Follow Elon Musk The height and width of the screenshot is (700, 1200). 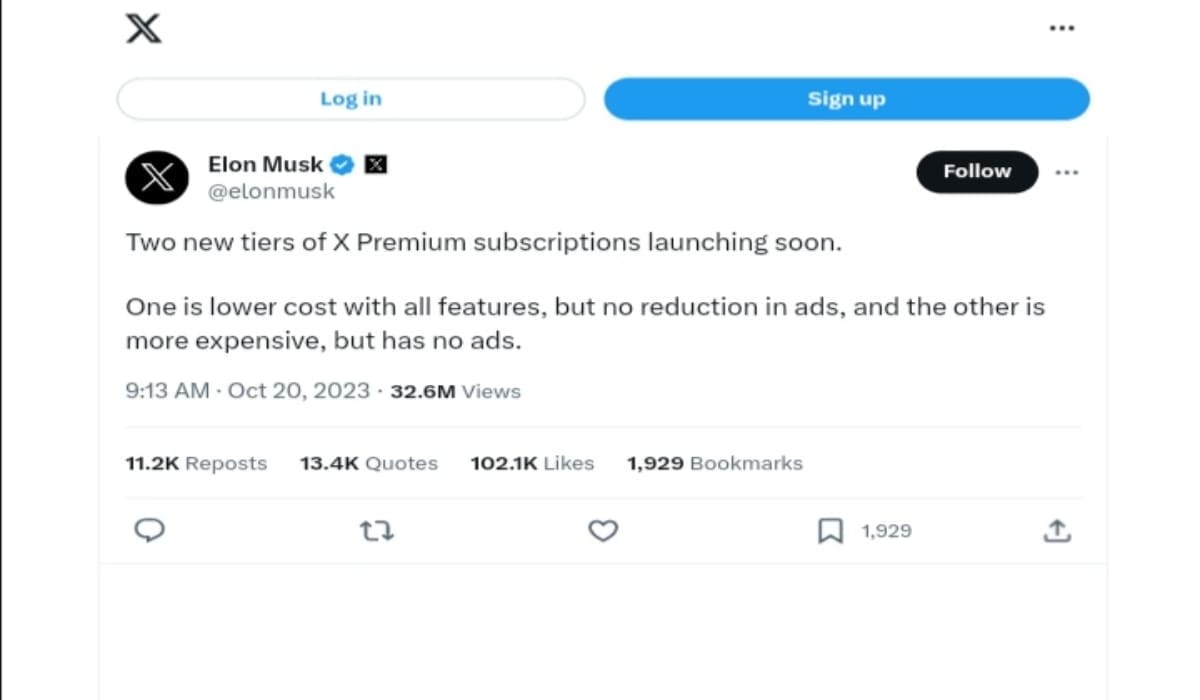pos(977,171)
